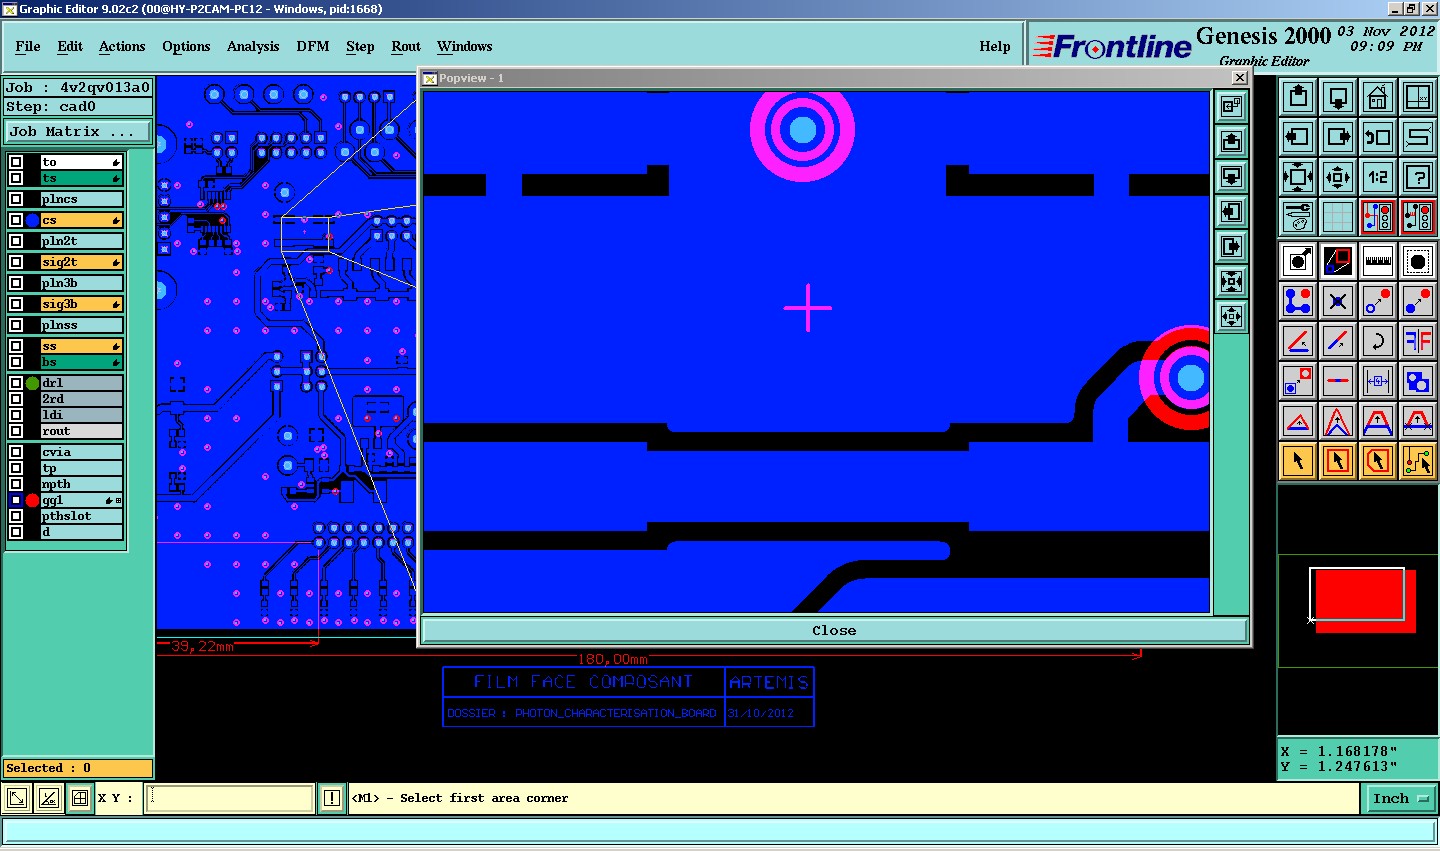
Task: Select the ruler measurement tool
Action: click(1378, 261)
